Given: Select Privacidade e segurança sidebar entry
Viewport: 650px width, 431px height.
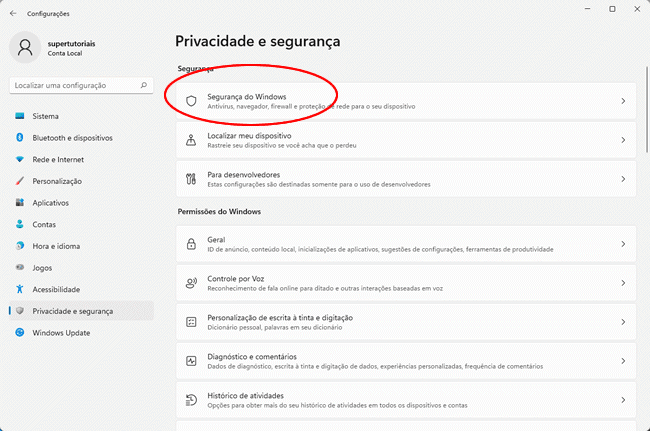Looking at the screenshot, I should pos(81,311).
